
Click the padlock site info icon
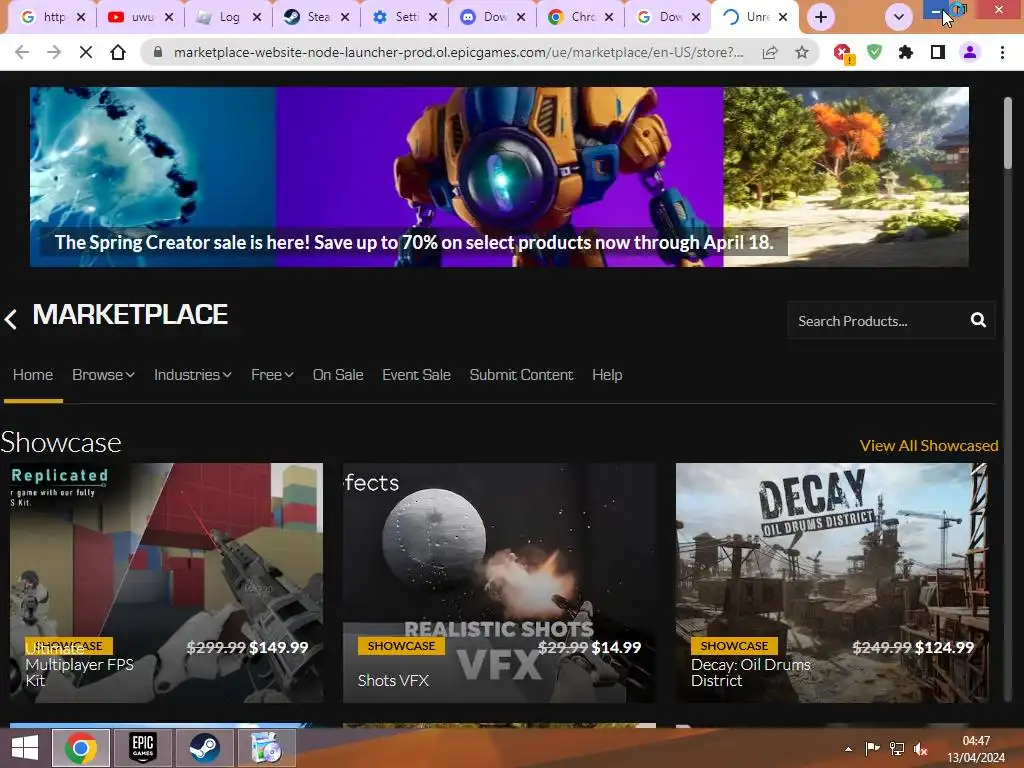157,52
